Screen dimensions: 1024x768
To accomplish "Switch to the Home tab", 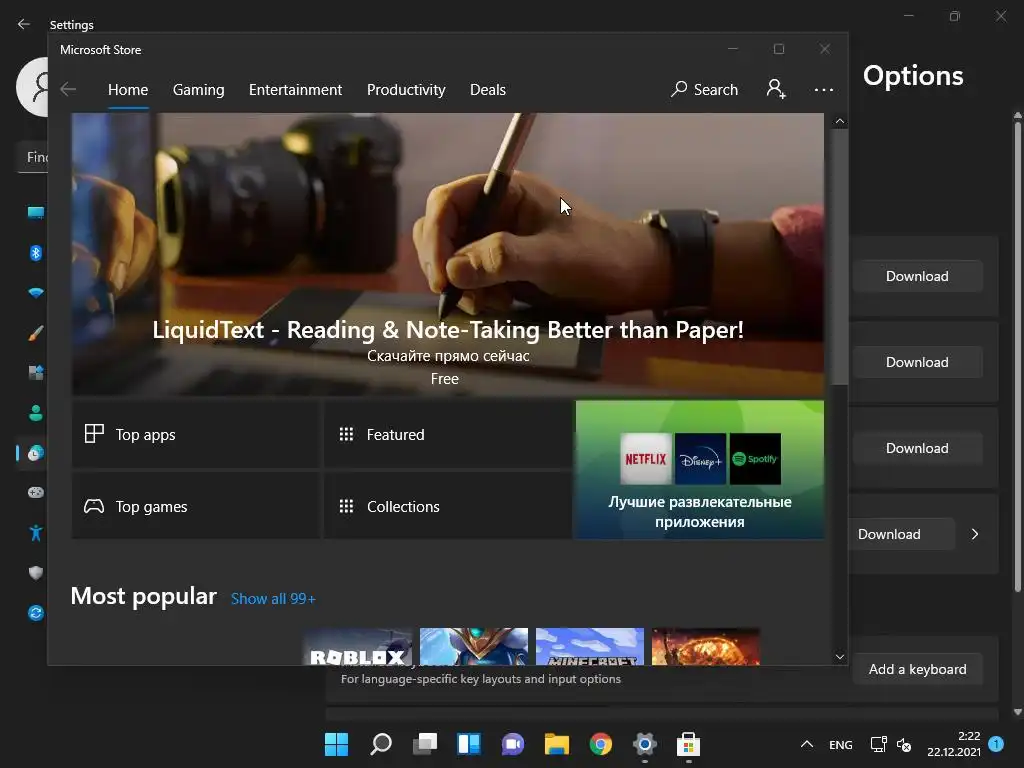I will coord(128,89).
